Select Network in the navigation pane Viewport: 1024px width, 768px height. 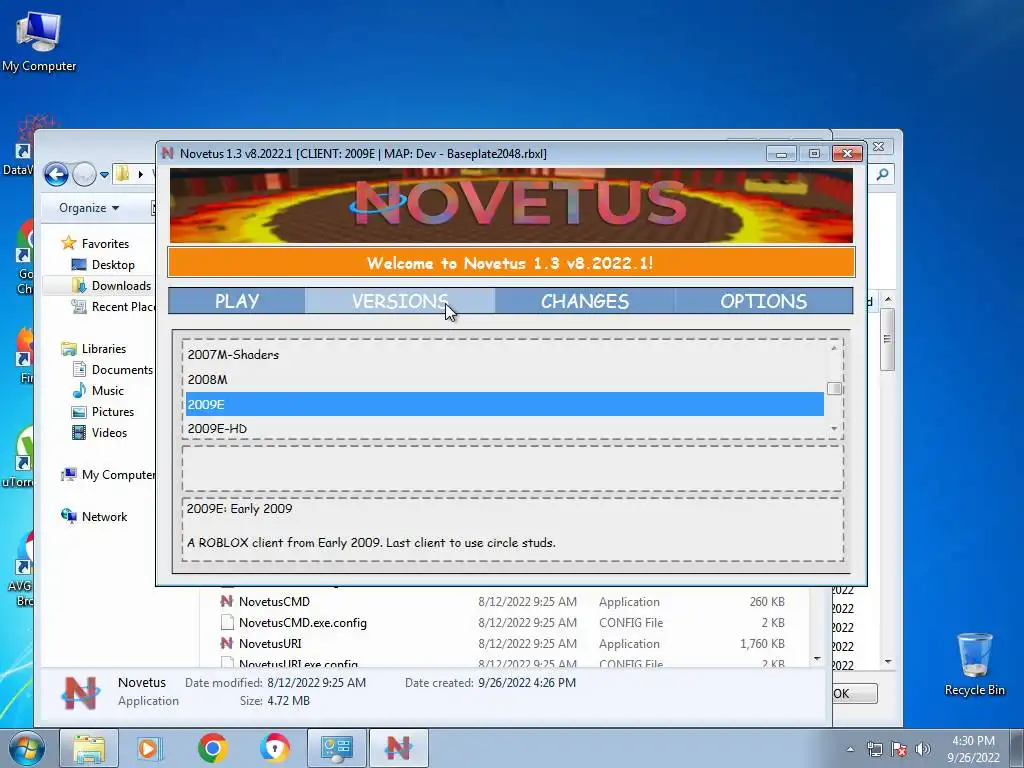pyautogui.click(x=104, y=517)
